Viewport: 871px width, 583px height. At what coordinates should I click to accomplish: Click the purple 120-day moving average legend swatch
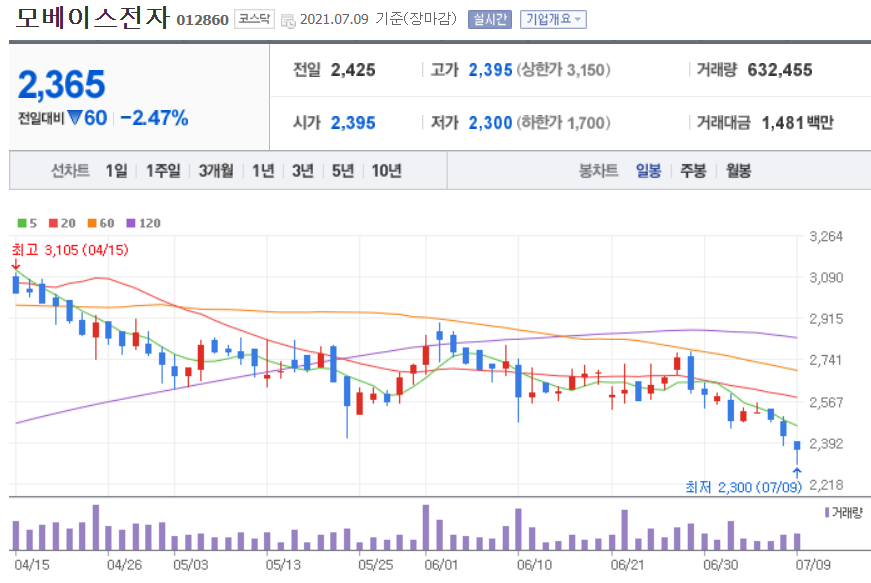pos(131,223)
